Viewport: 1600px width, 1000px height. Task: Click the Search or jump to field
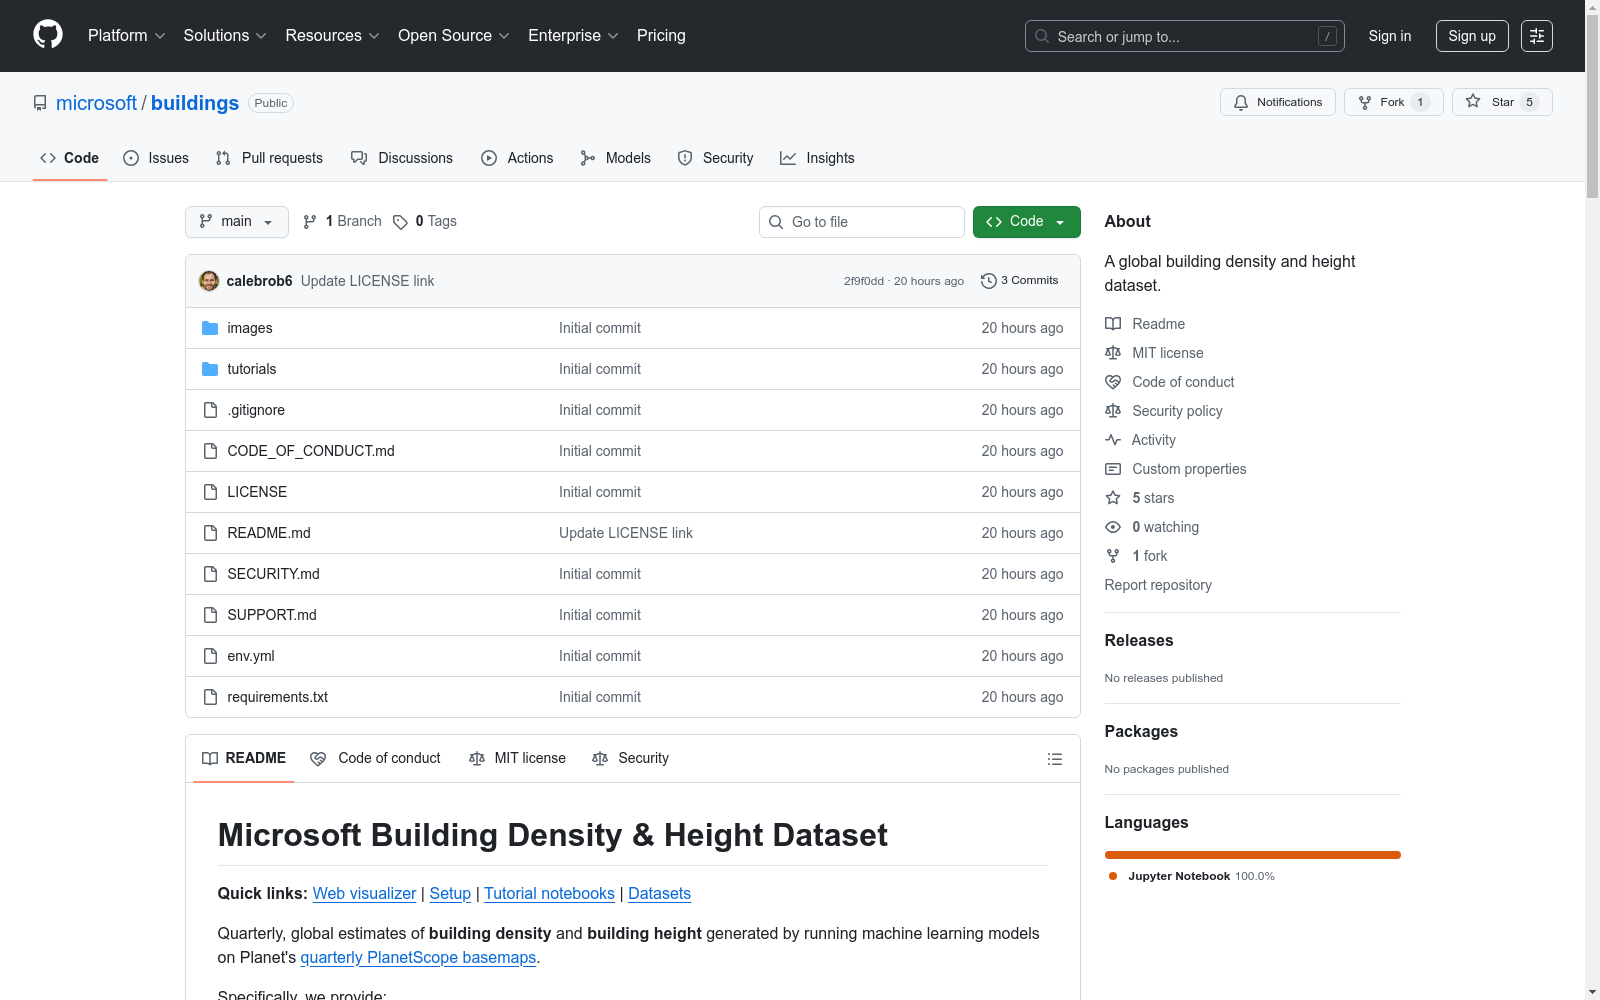pyautogui.click(x=1185, y=36)
